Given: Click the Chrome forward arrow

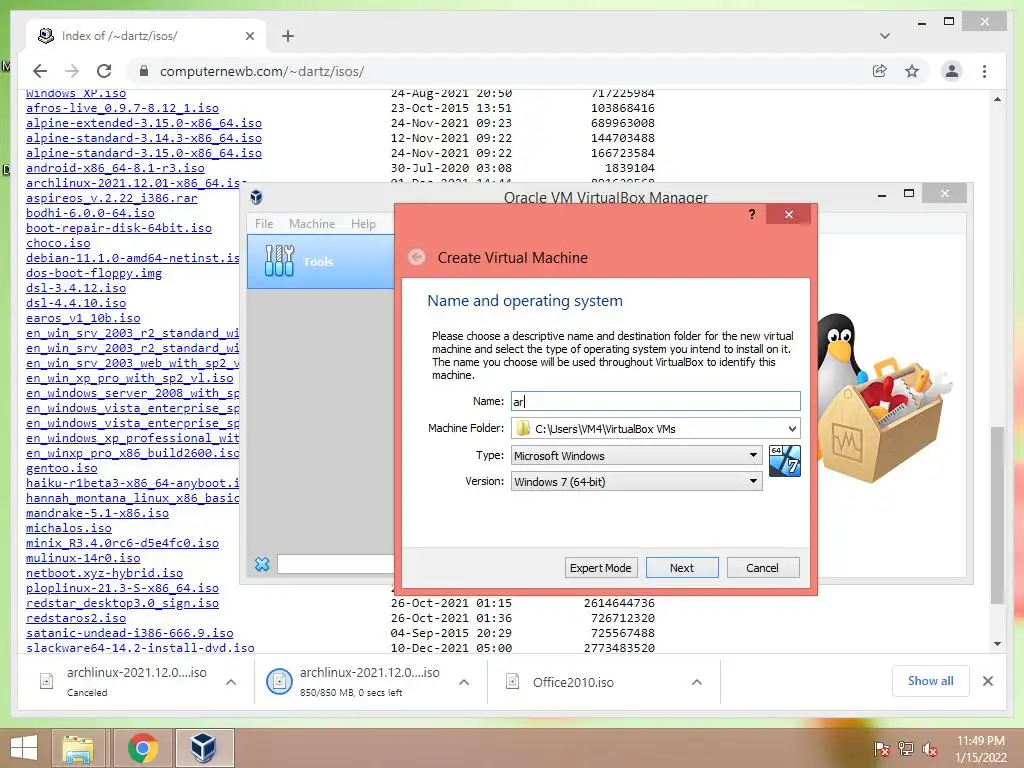Looking at the screenshot, I should (x=72, y=71).
